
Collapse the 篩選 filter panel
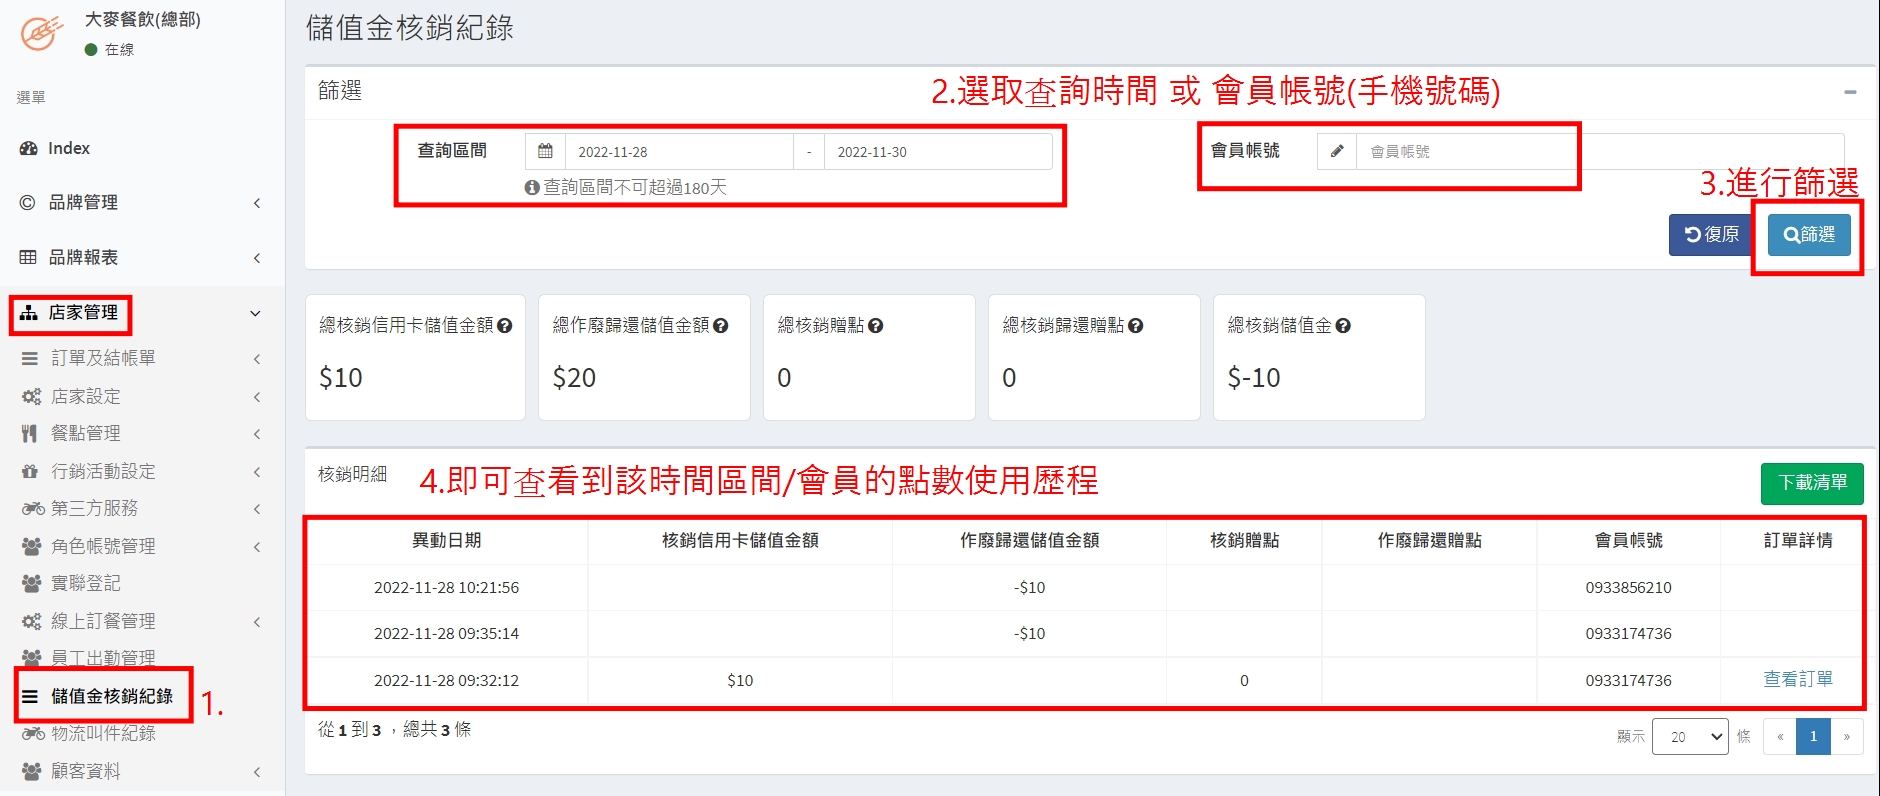1850,92
